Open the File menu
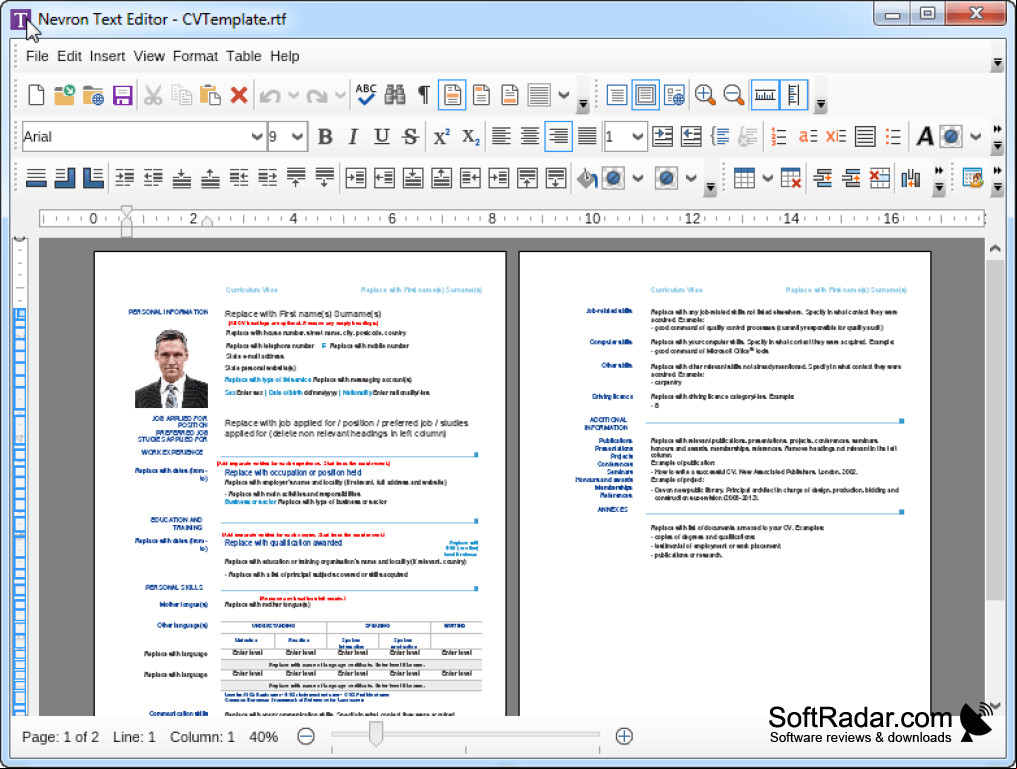 [x=37, y=56]
